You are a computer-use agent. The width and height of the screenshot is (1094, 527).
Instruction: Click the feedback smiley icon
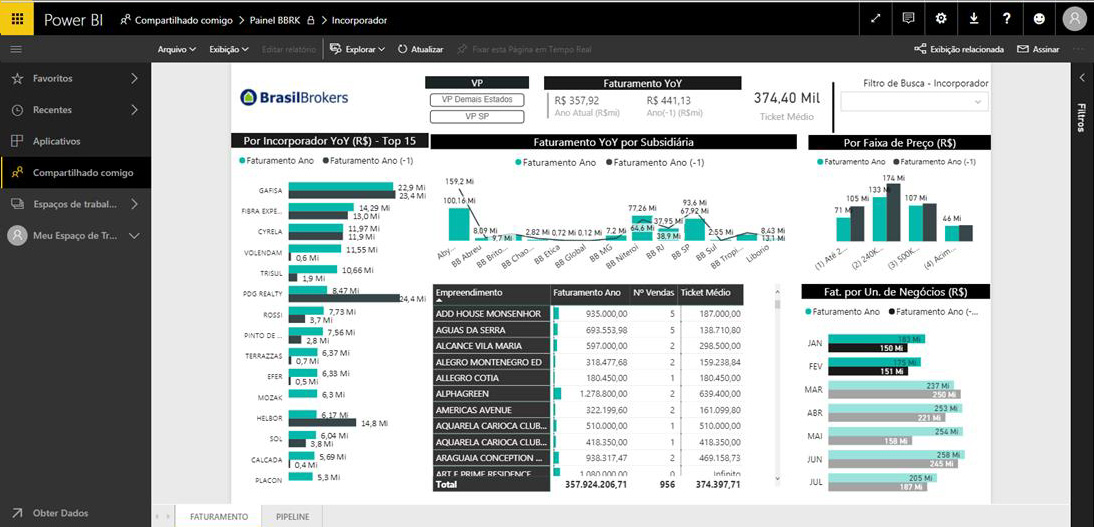(1039, 20)
